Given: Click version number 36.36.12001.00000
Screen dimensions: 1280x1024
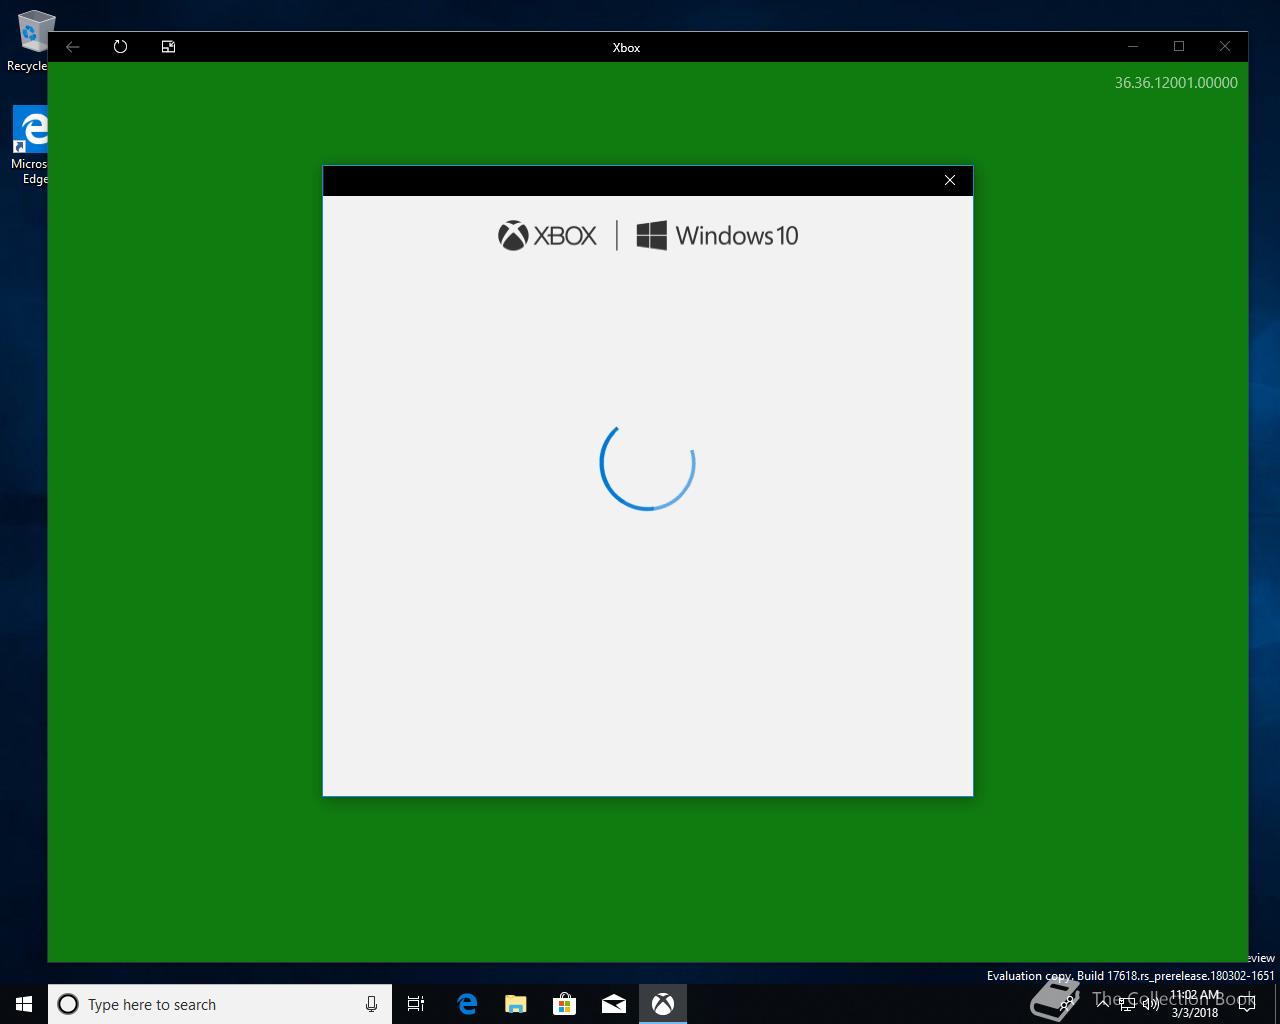Looking at the screenshot, I should tap(1176, 83).
